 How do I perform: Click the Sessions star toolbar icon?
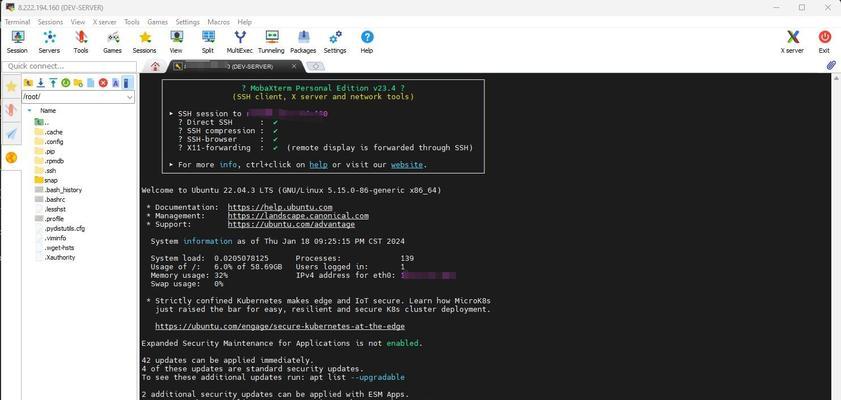[144, 42]
